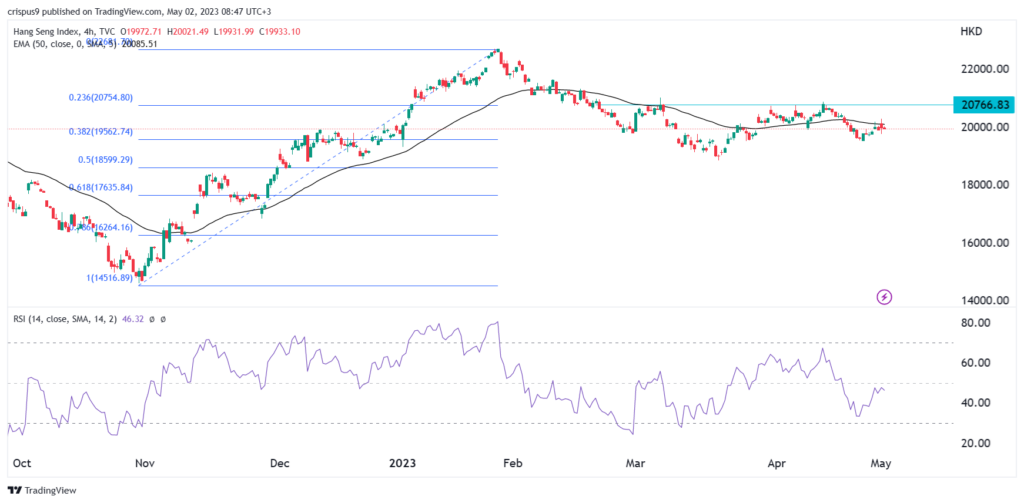Click the Apr label on time axis

(775, 463)
